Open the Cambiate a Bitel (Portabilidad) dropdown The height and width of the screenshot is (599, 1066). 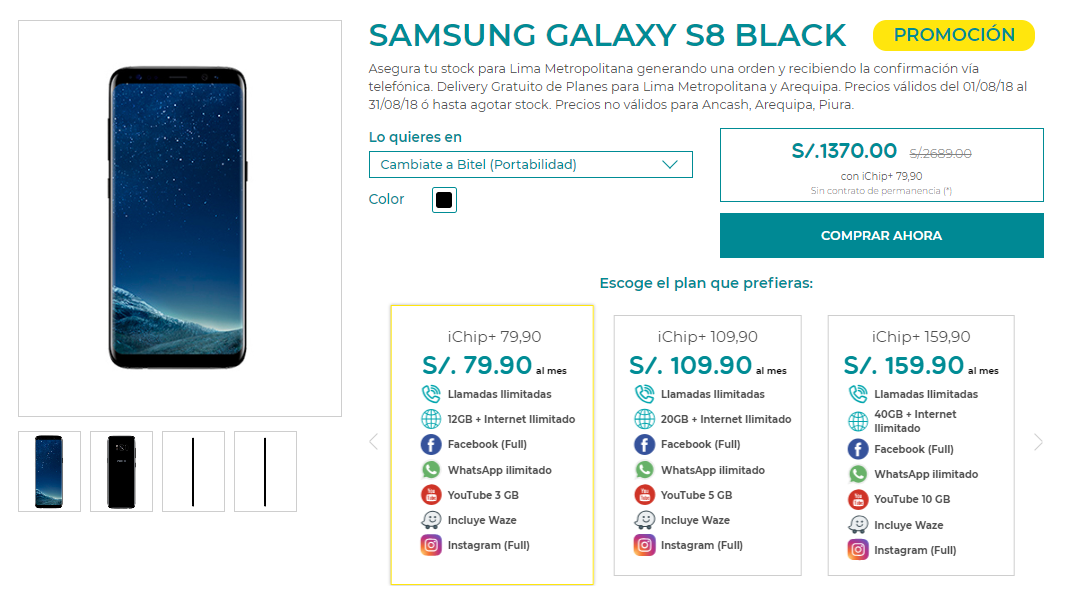tap(531, 165)
